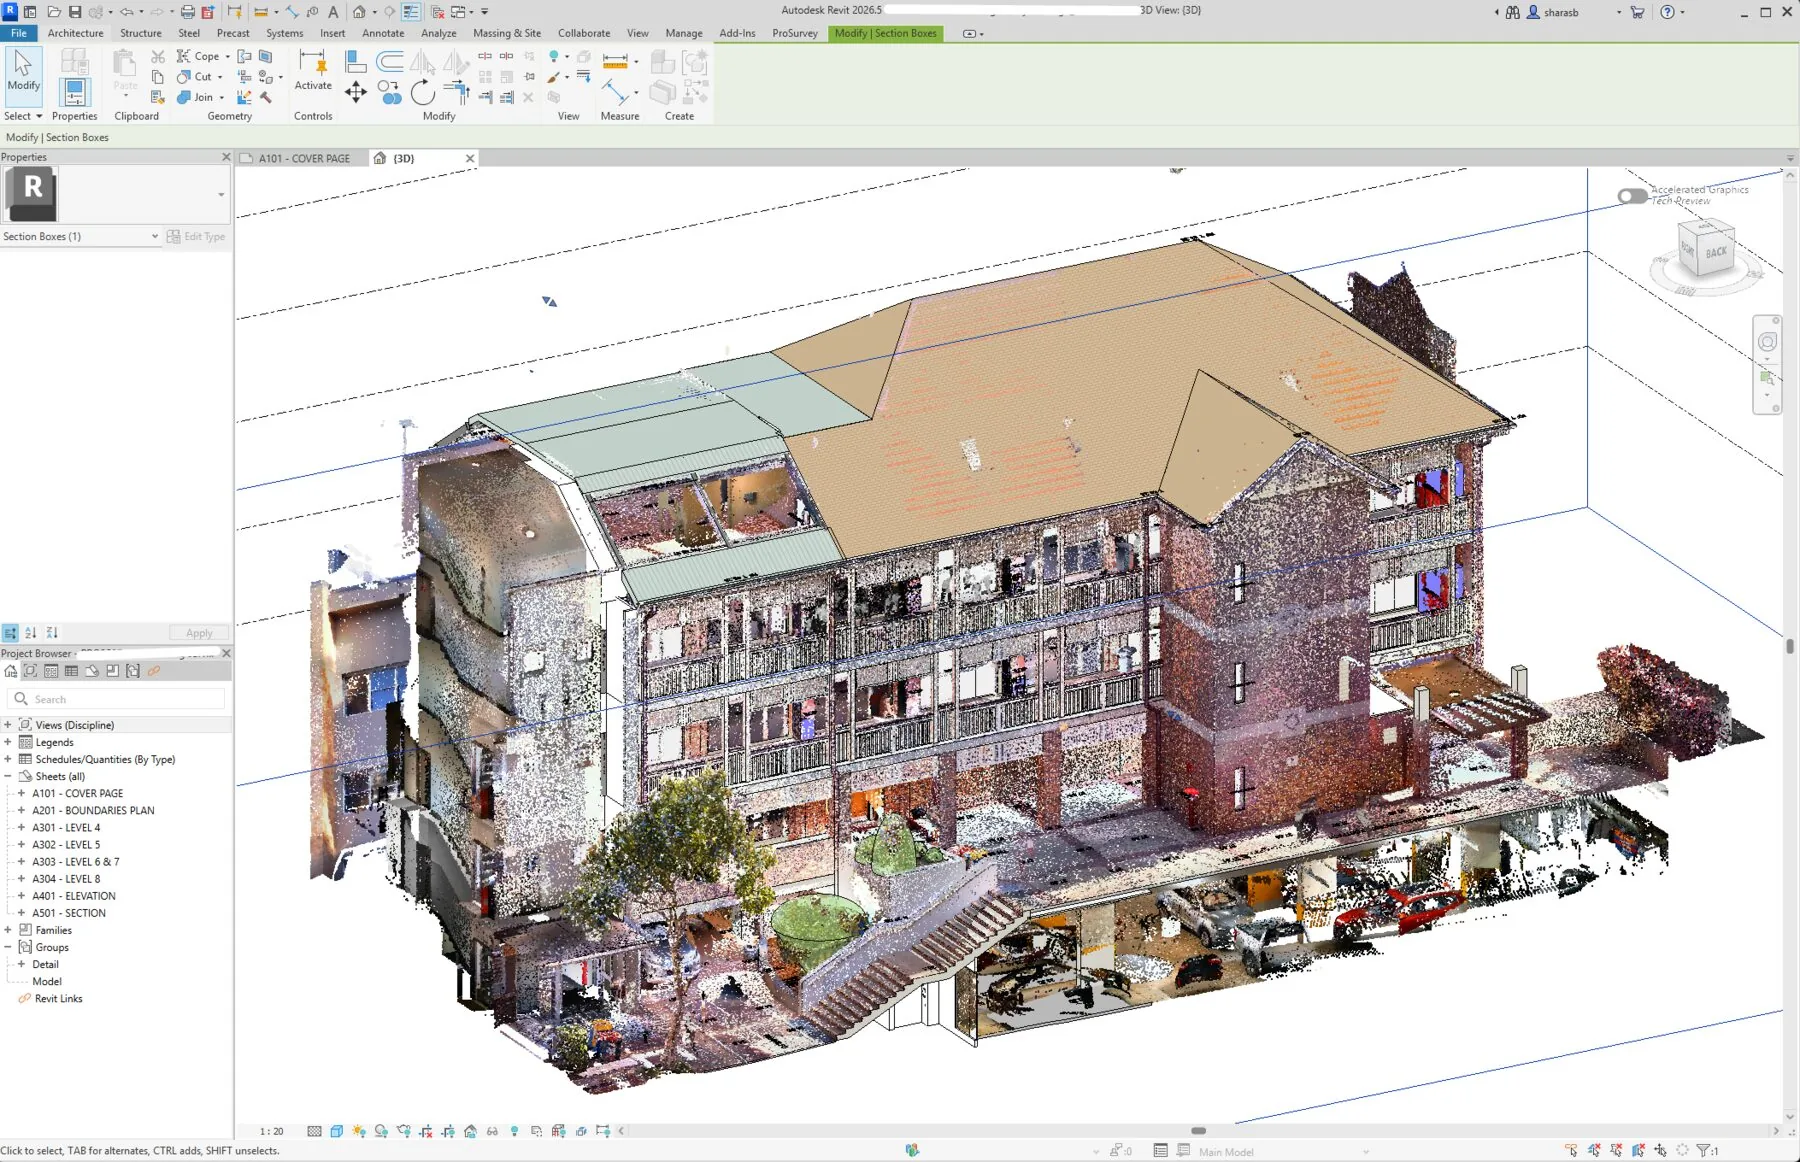
Task: Toggle Shadows in the view control bar
Action: (x=381, y=1131)
